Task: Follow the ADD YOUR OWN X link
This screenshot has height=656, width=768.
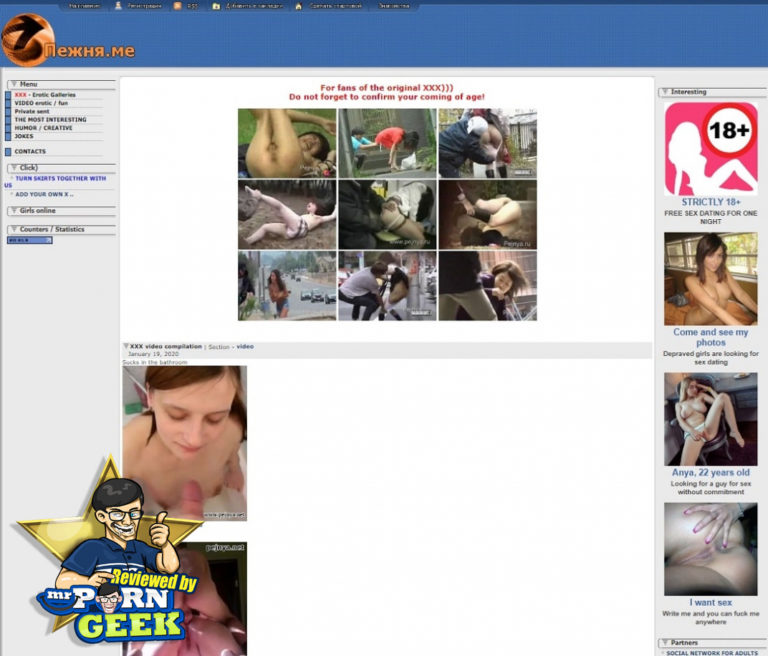Action: pyautogui.click(x=44, y=194)
